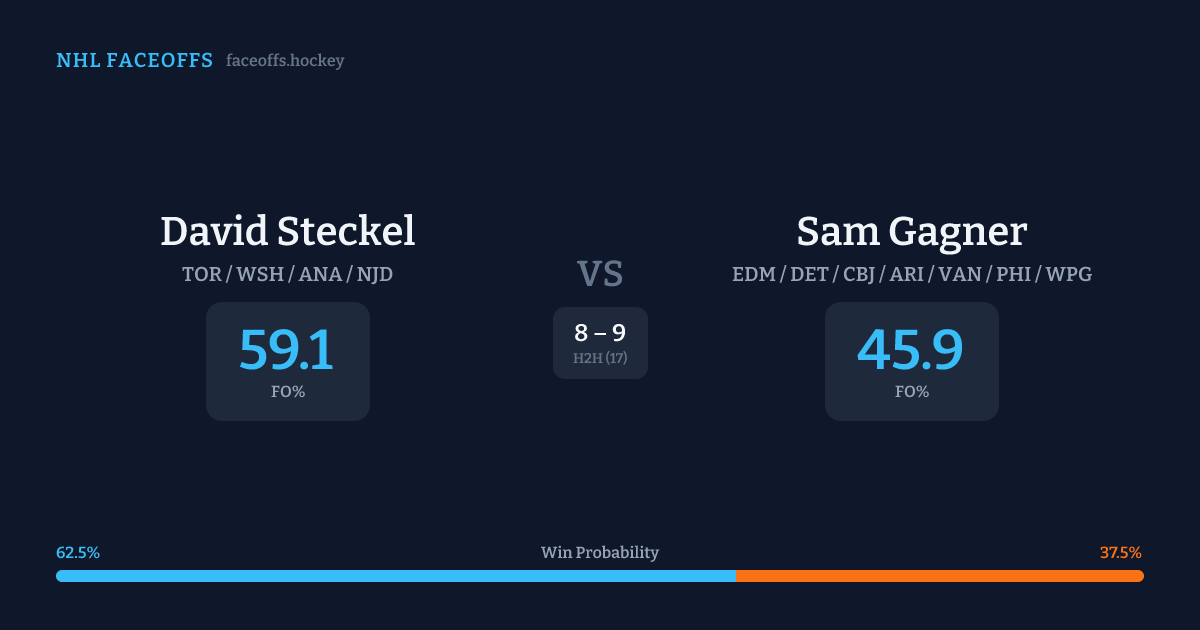Click the VS text between players
The height and width of the screenshot is (630, 1200).
point(600,273)
